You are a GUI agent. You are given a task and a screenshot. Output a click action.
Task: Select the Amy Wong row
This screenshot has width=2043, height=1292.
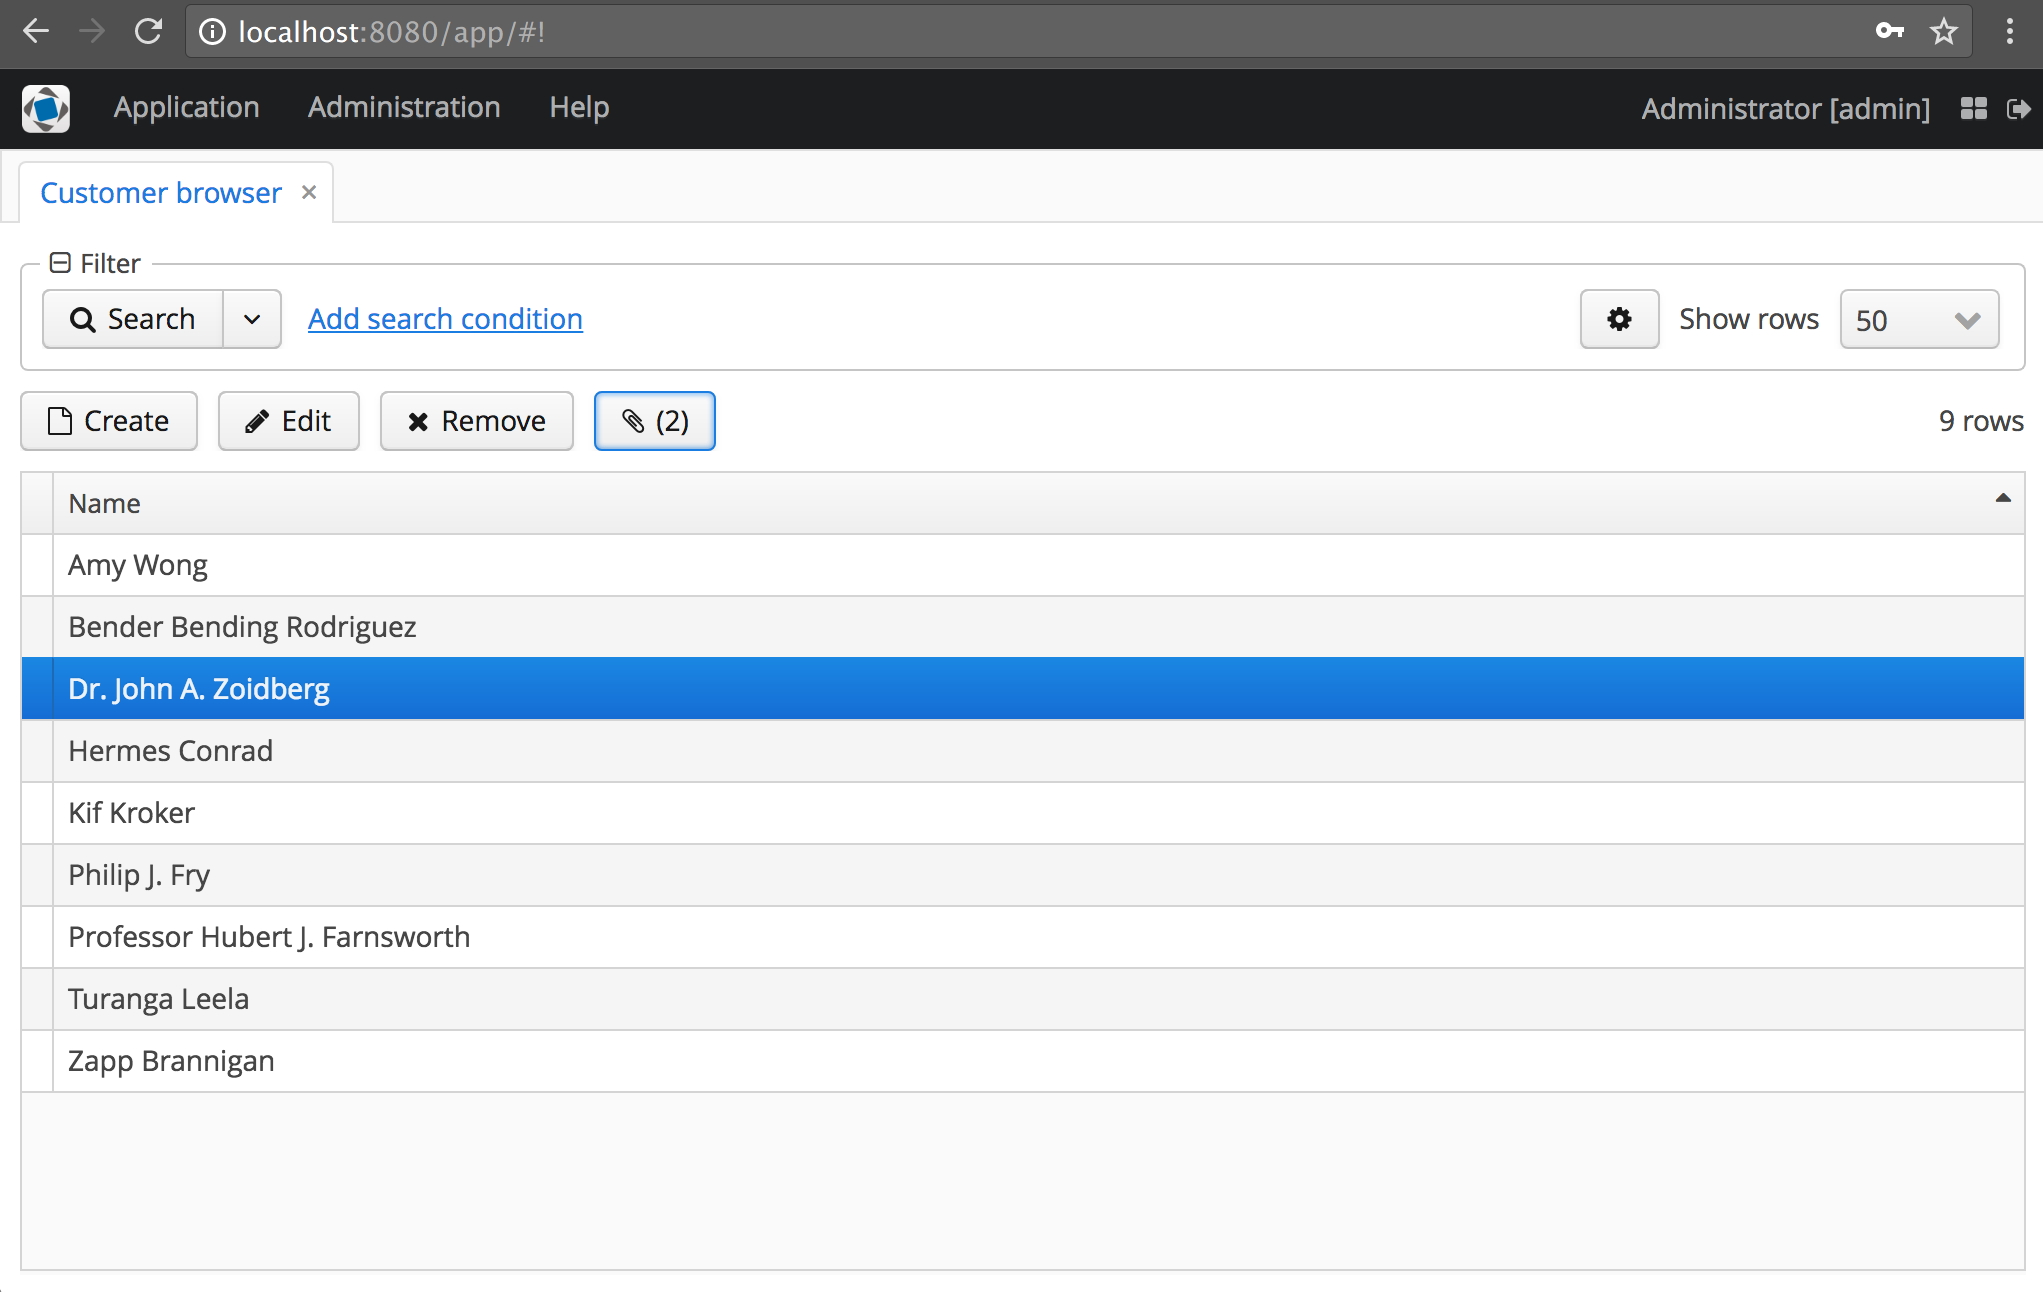coord(1023,565)
